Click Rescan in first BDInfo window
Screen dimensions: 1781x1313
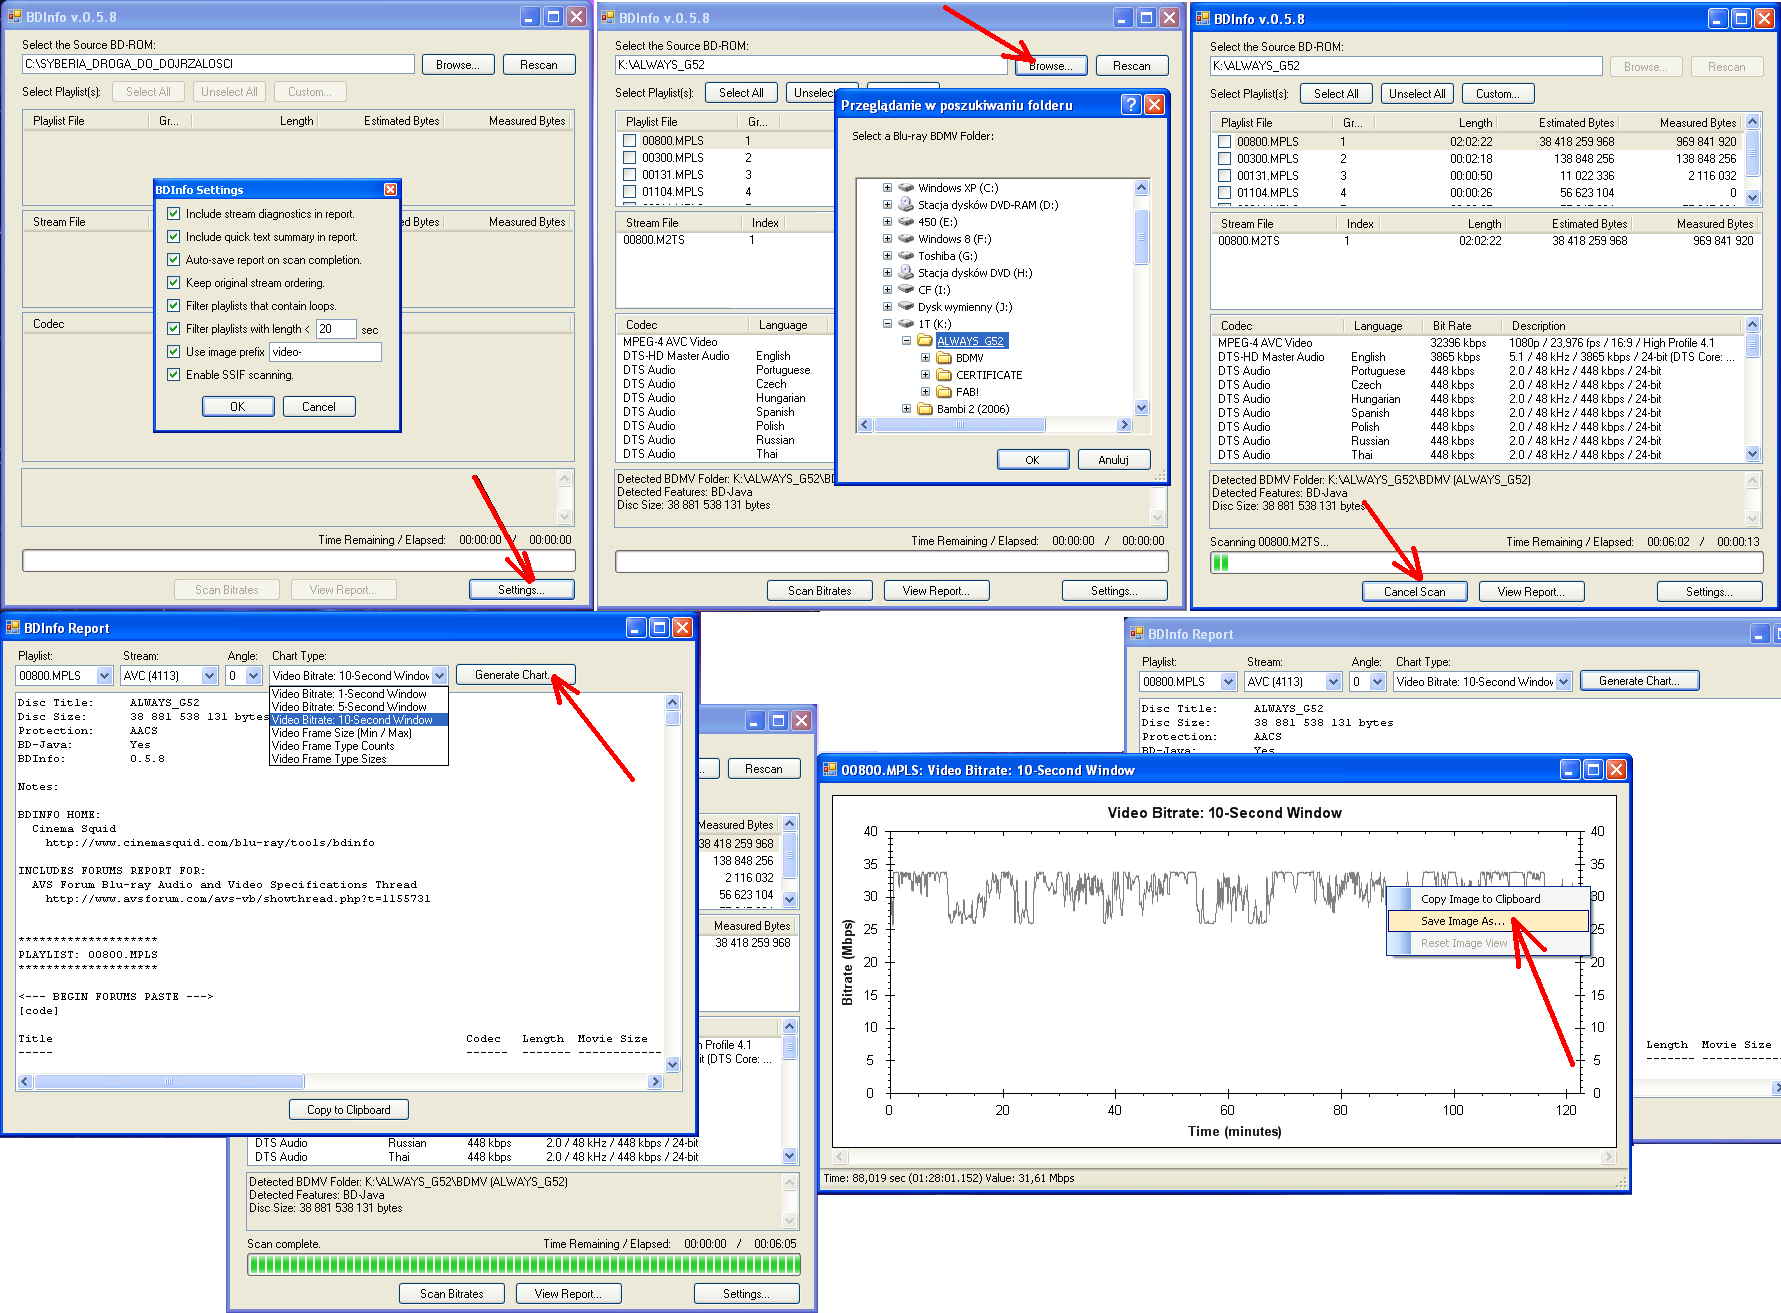[539, 64]
